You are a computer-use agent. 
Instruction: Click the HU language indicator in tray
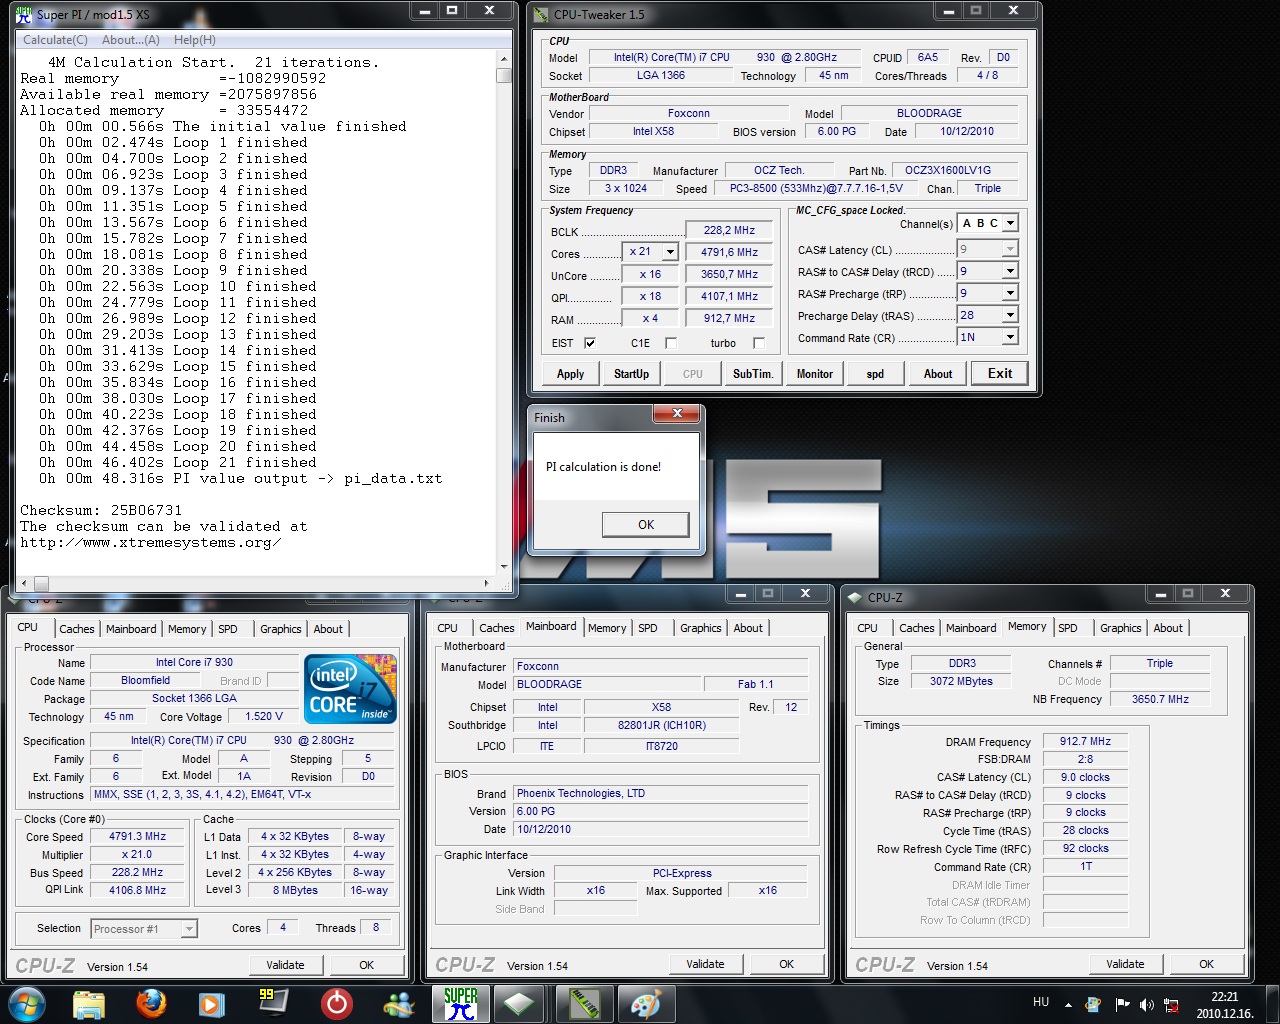point(1041,1001)
